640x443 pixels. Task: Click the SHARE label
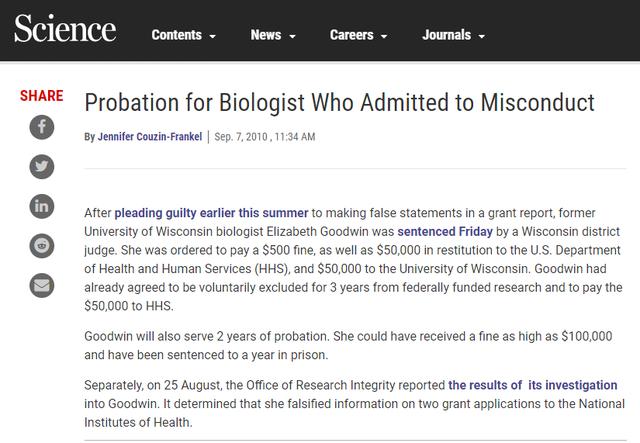click(41, 96)
